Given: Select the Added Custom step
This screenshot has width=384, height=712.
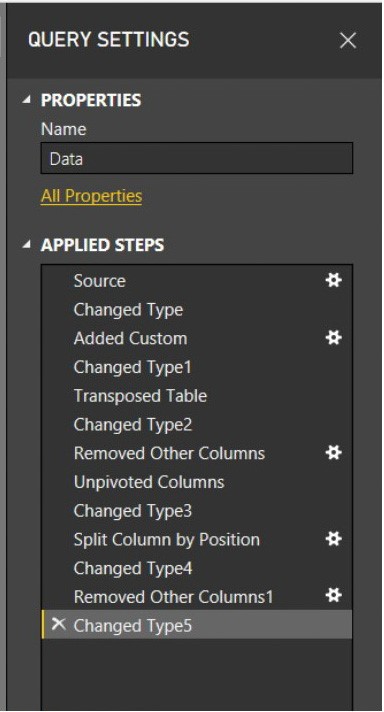Looking at the screenshot, I should 197,338.
